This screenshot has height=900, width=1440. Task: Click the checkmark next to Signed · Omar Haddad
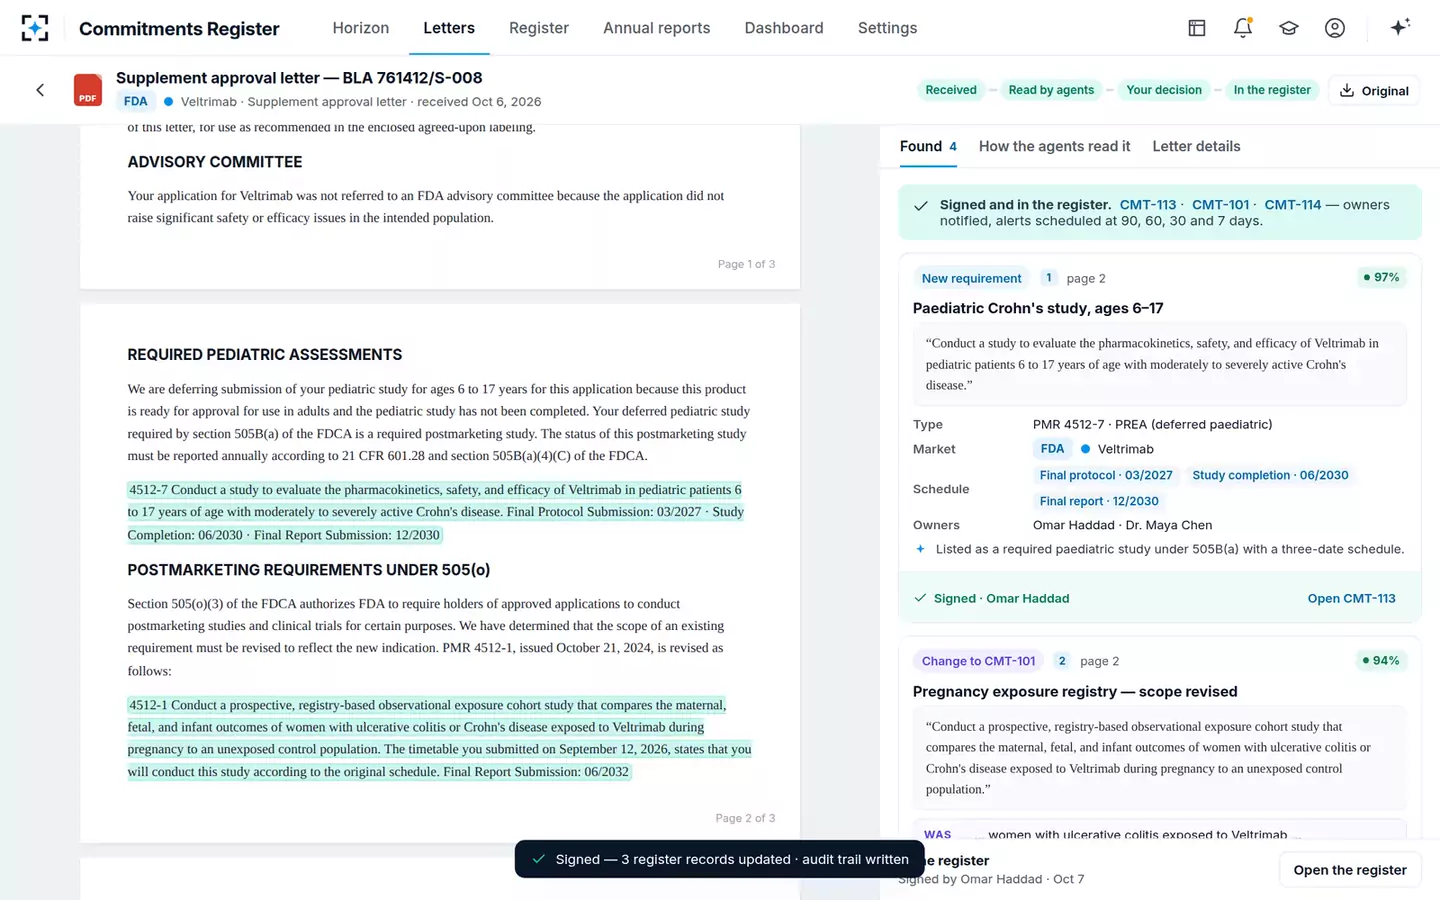tap(920, 598)
